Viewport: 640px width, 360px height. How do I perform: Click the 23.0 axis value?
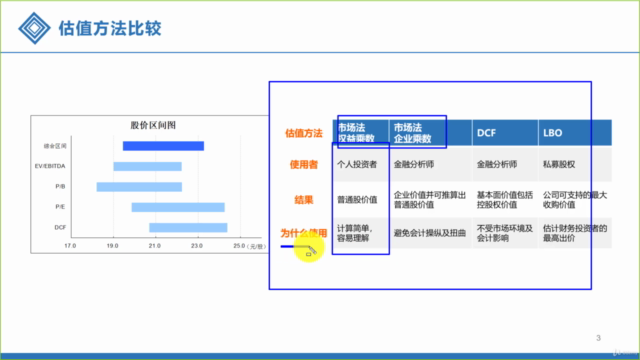point(197,246)
